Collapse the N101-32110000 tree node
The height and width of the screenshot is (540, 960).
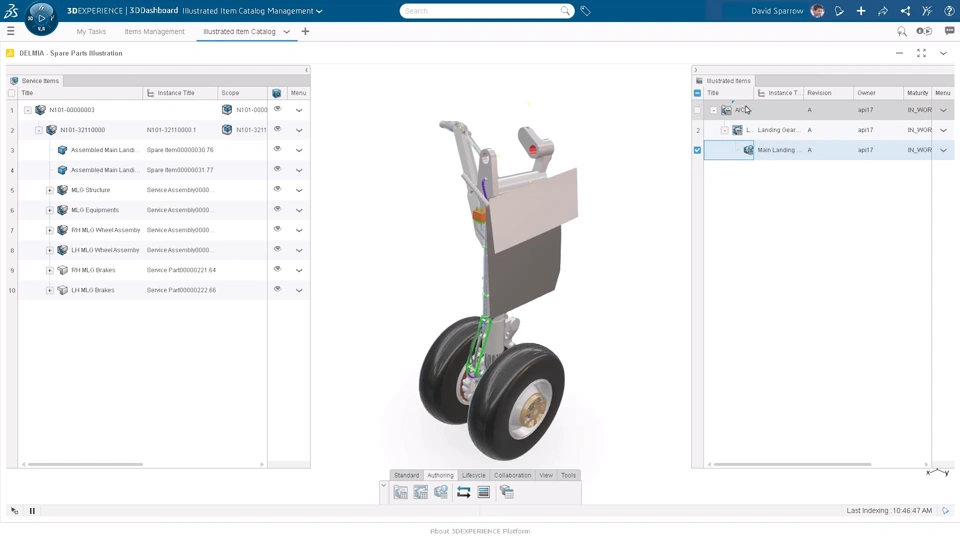pos(39,130)
